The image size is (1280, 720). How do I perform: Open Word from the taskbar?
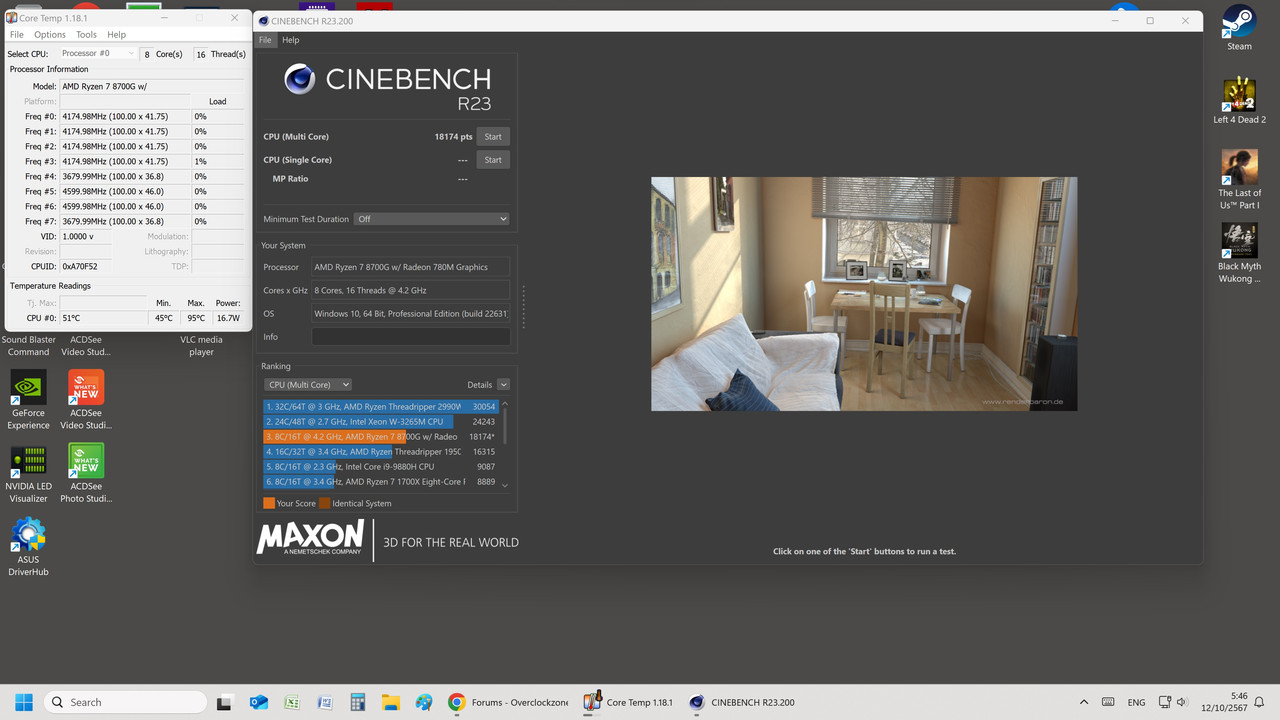coord(325,702)
